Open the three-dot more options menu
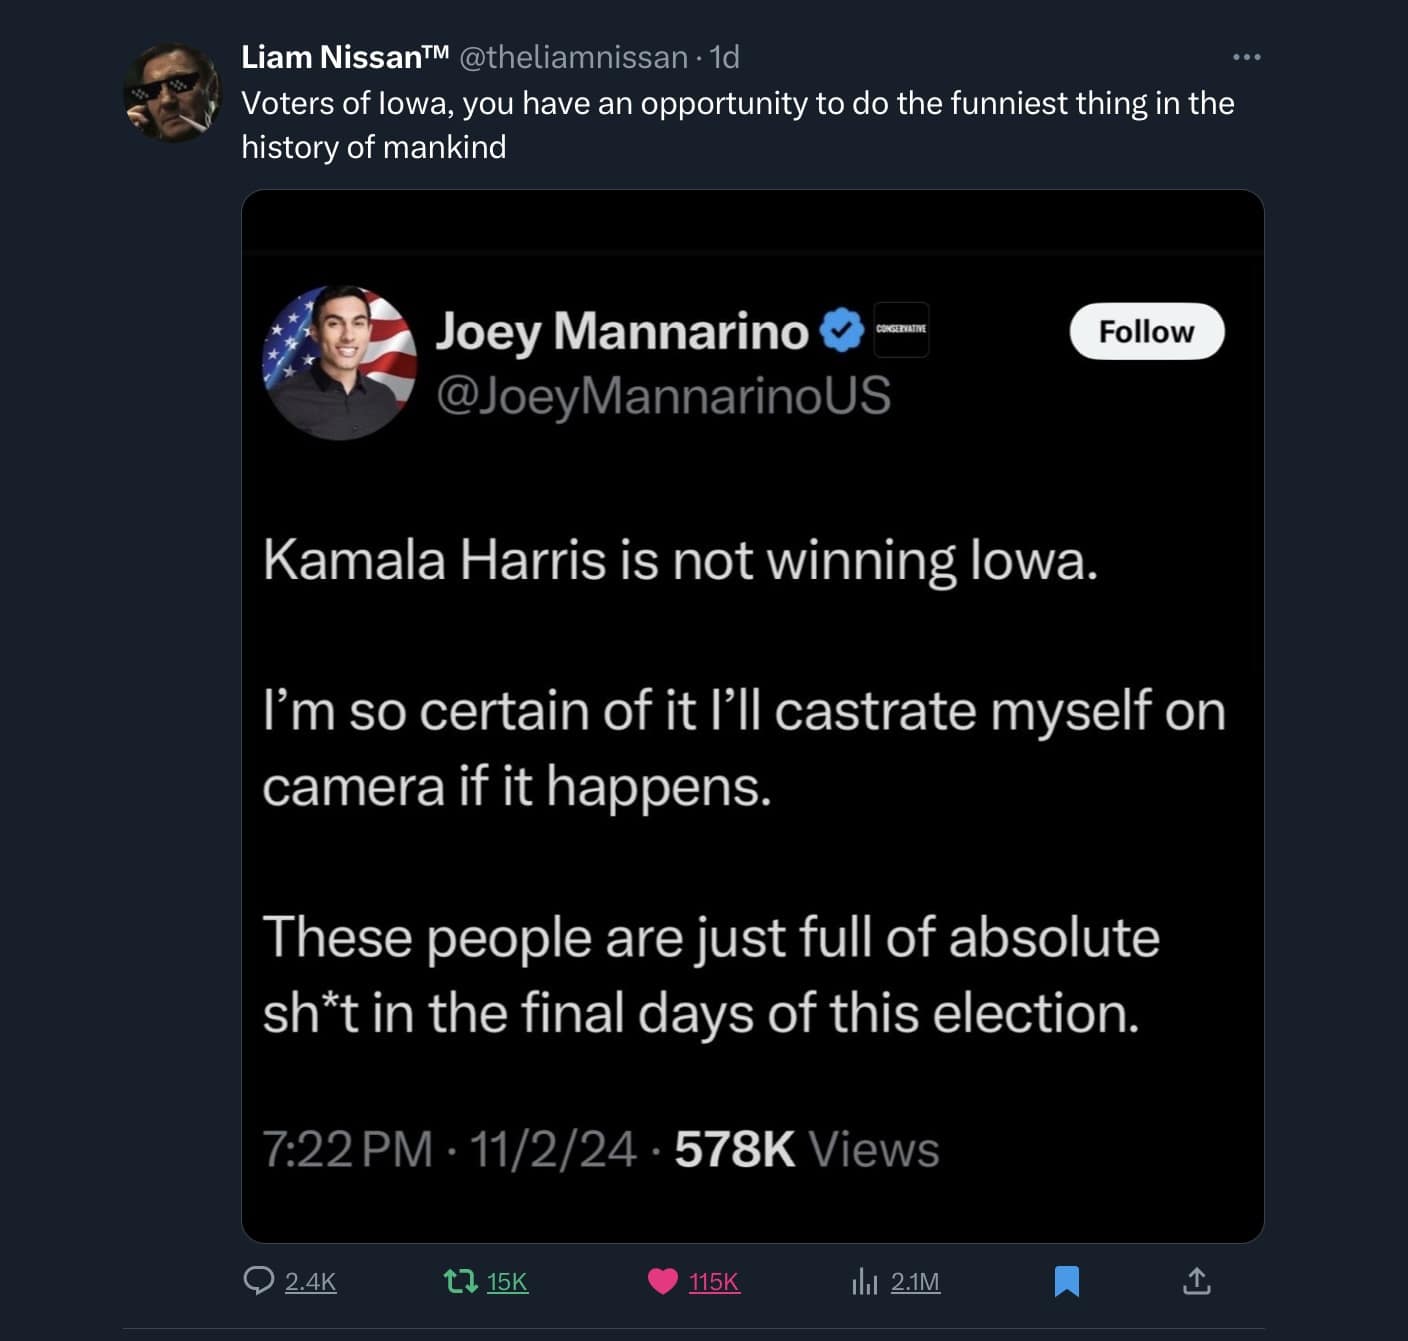 click(1246, 58)
